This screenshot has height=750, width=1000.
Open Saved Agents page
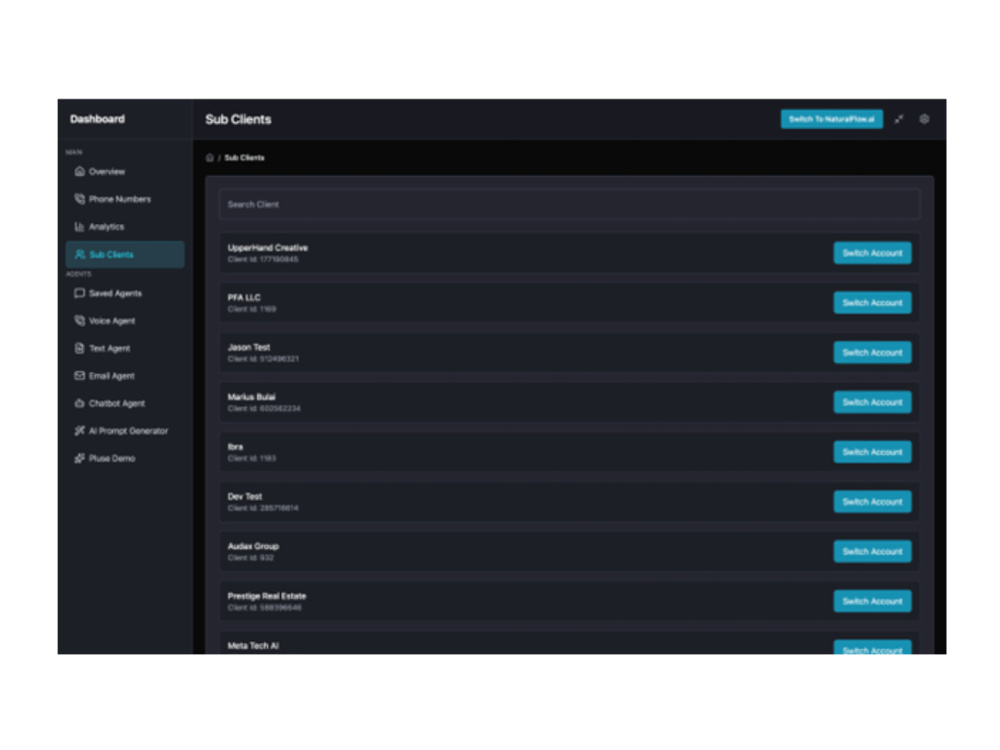point(125,293)
